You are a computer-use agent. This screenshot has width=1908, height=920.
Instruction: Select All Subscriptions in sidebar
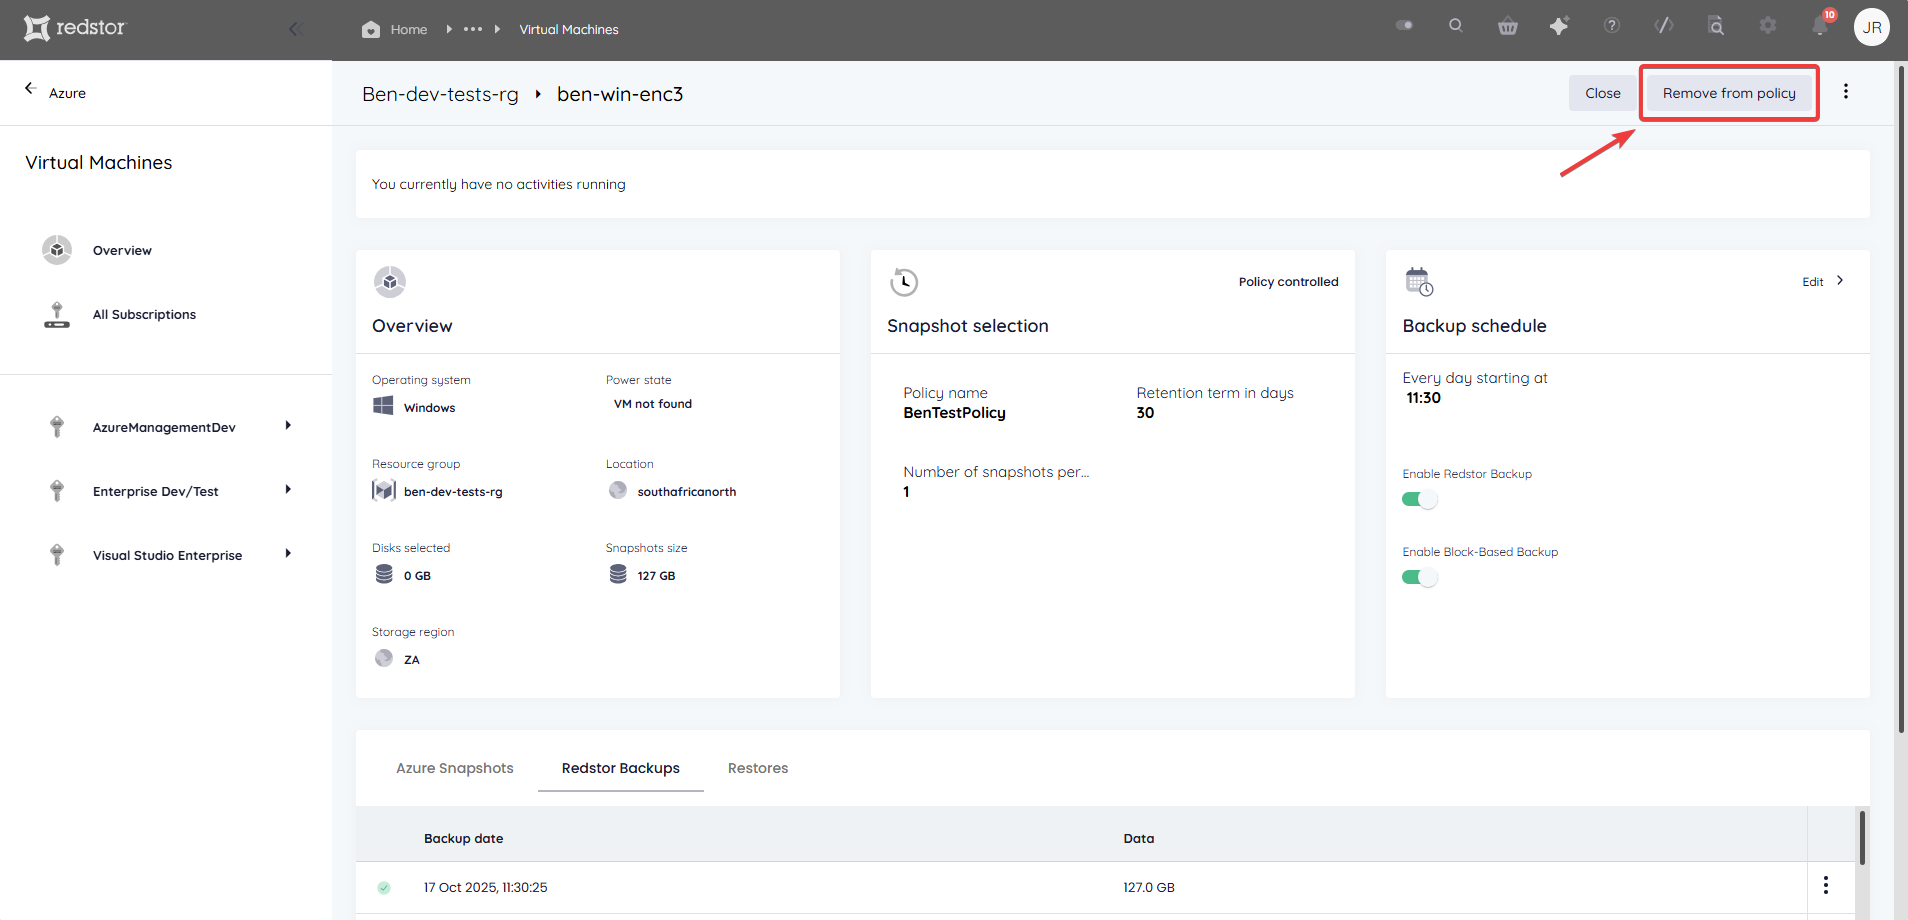point(144,315)
